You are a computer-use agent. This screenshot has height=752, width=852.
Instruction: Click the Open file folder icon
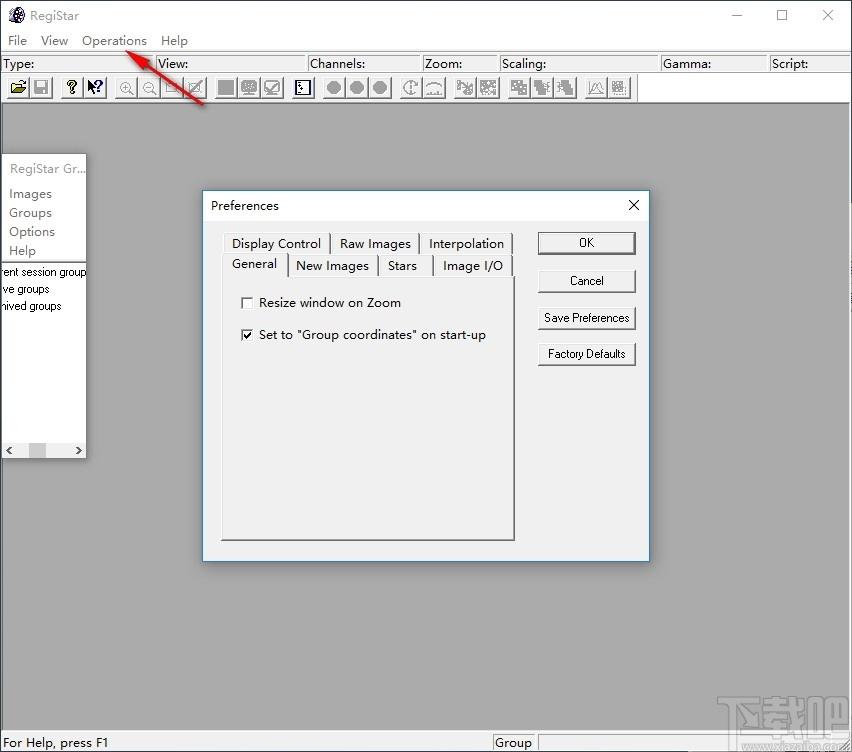pos(18,87)
